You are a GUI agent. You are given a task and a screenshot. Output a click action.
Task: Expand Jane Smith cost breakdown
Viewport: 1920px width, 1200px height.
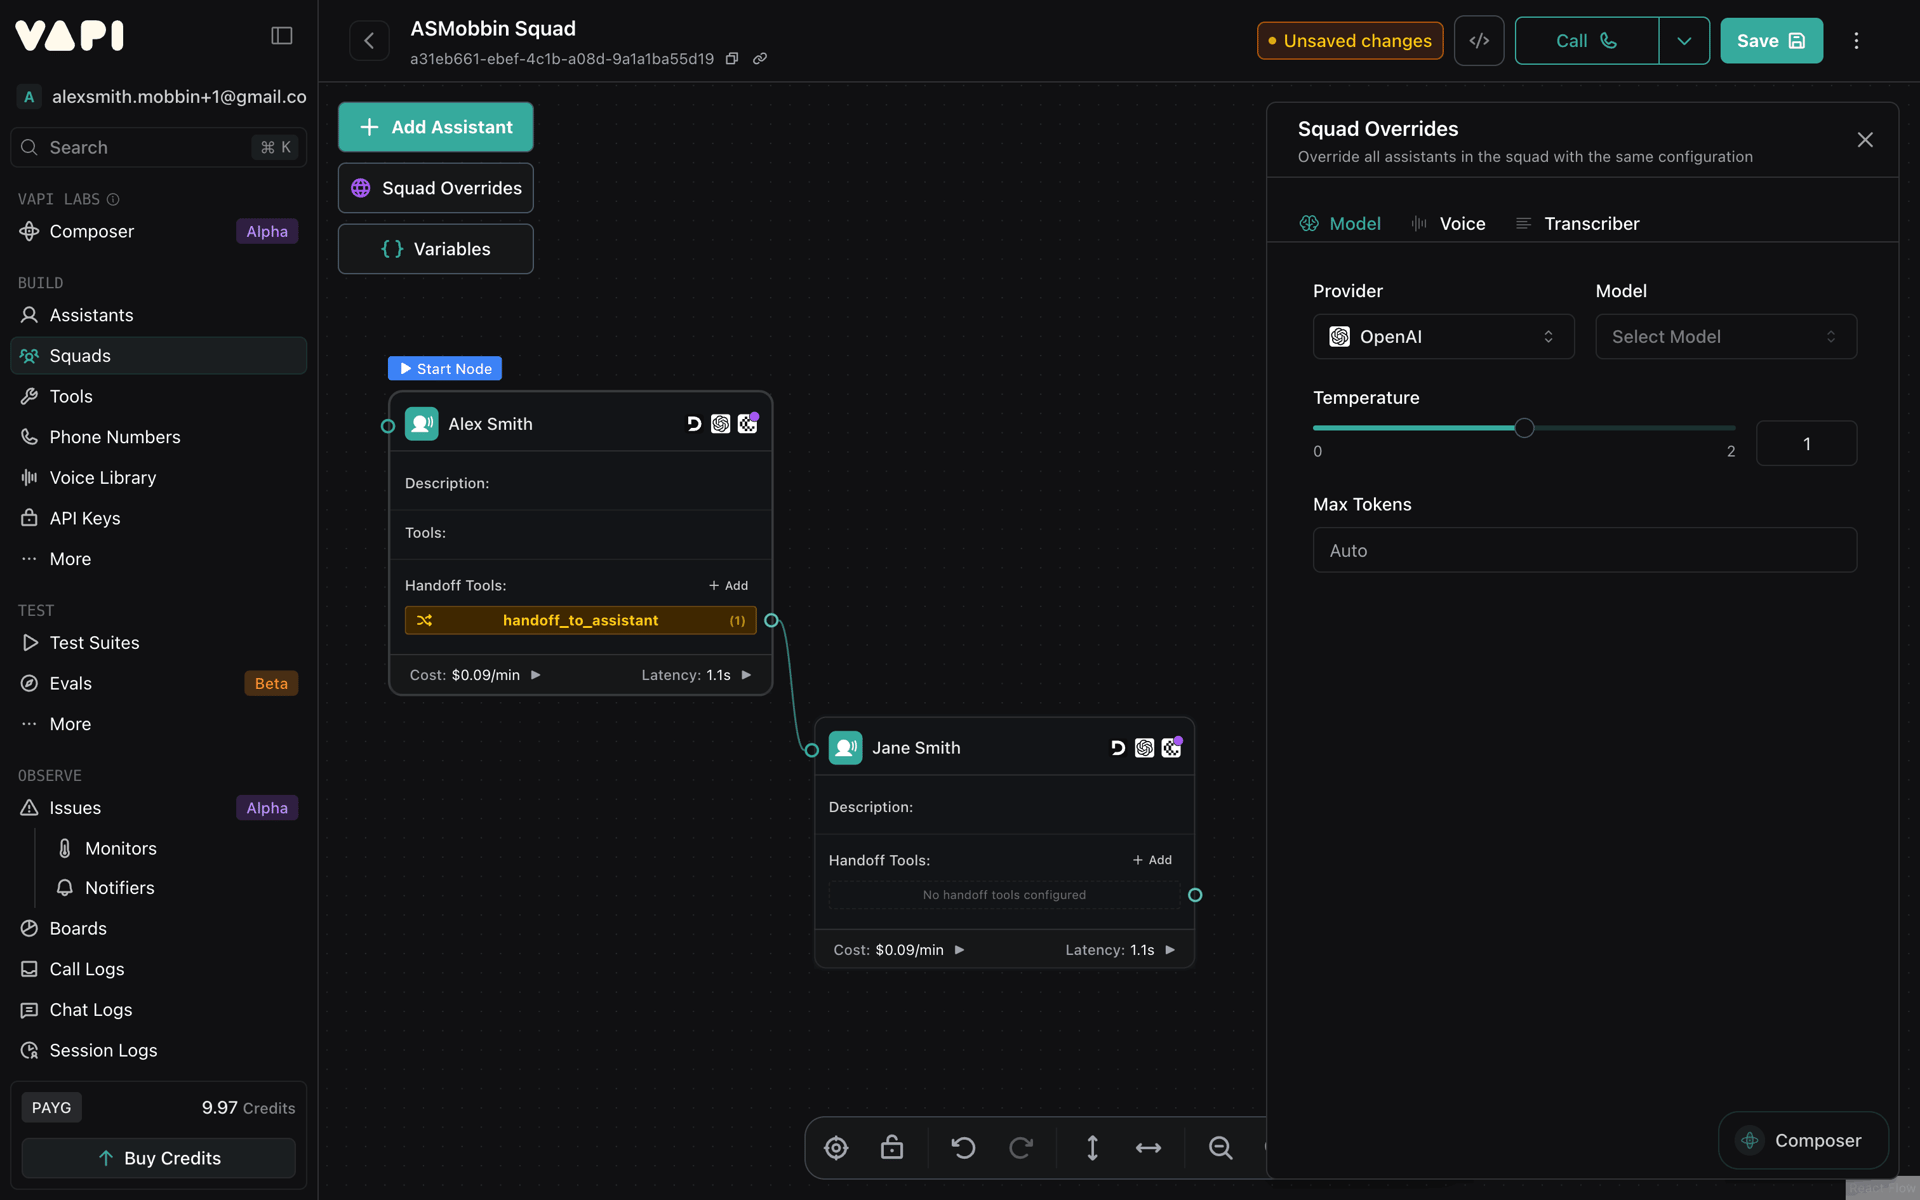[x=959, y=950]
